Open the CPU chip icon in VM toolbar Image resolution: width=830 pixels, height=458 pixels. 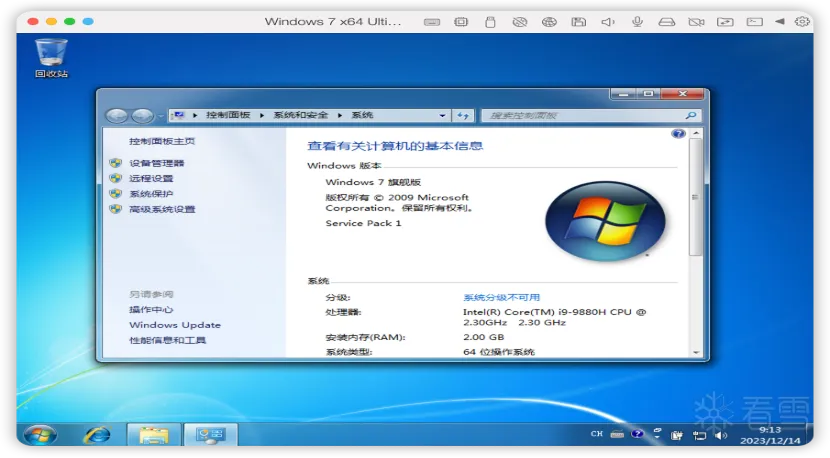pos(461,22)
